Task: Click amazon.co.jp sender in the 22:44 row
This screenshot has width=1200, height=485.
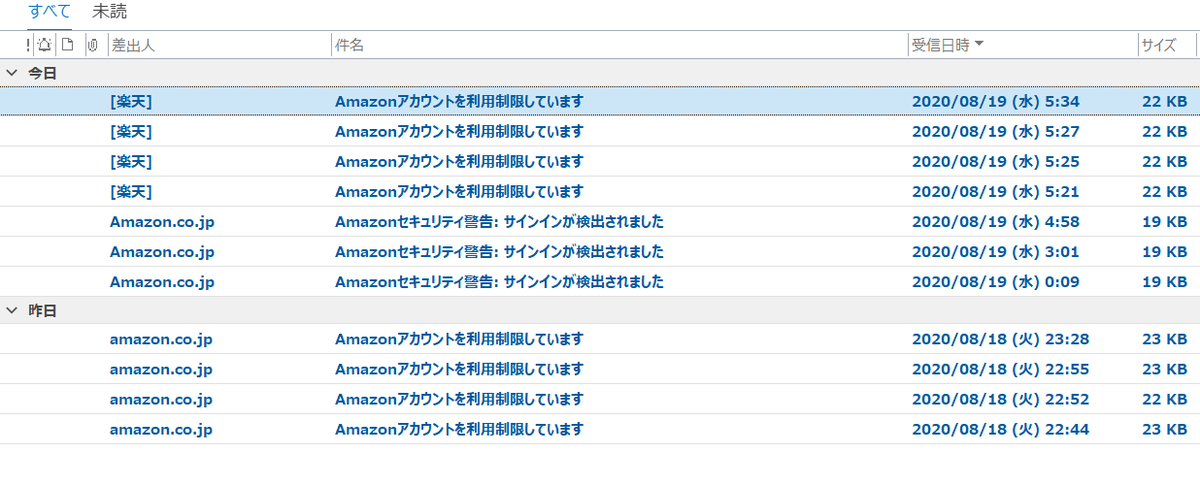Action: pyautogui.click(x=161, y=429)
